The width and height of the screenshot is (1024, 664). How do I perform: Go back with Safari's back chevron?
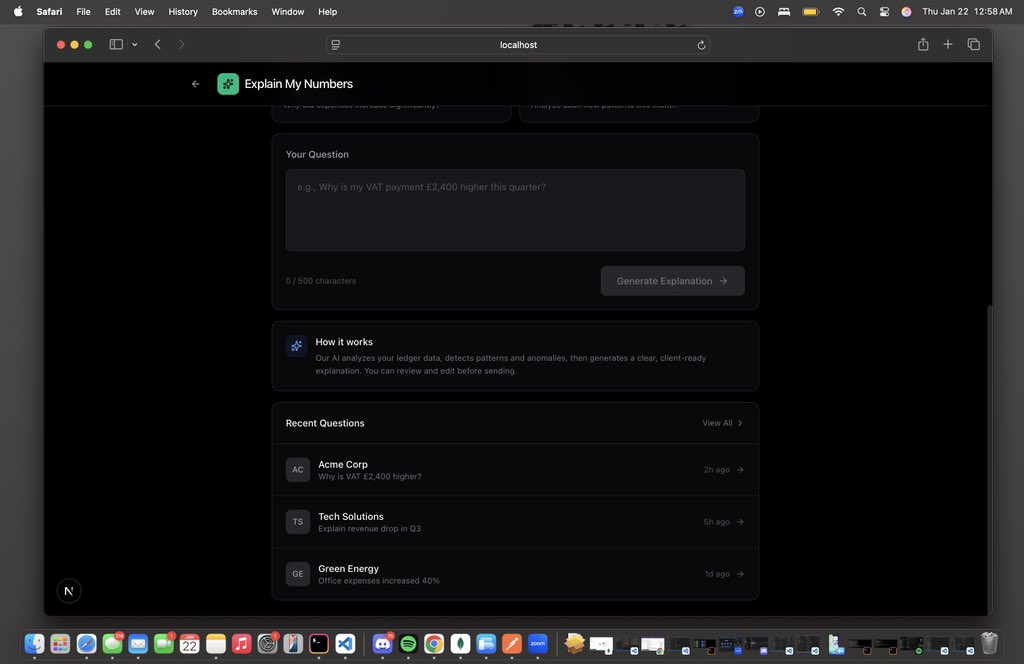157,44
